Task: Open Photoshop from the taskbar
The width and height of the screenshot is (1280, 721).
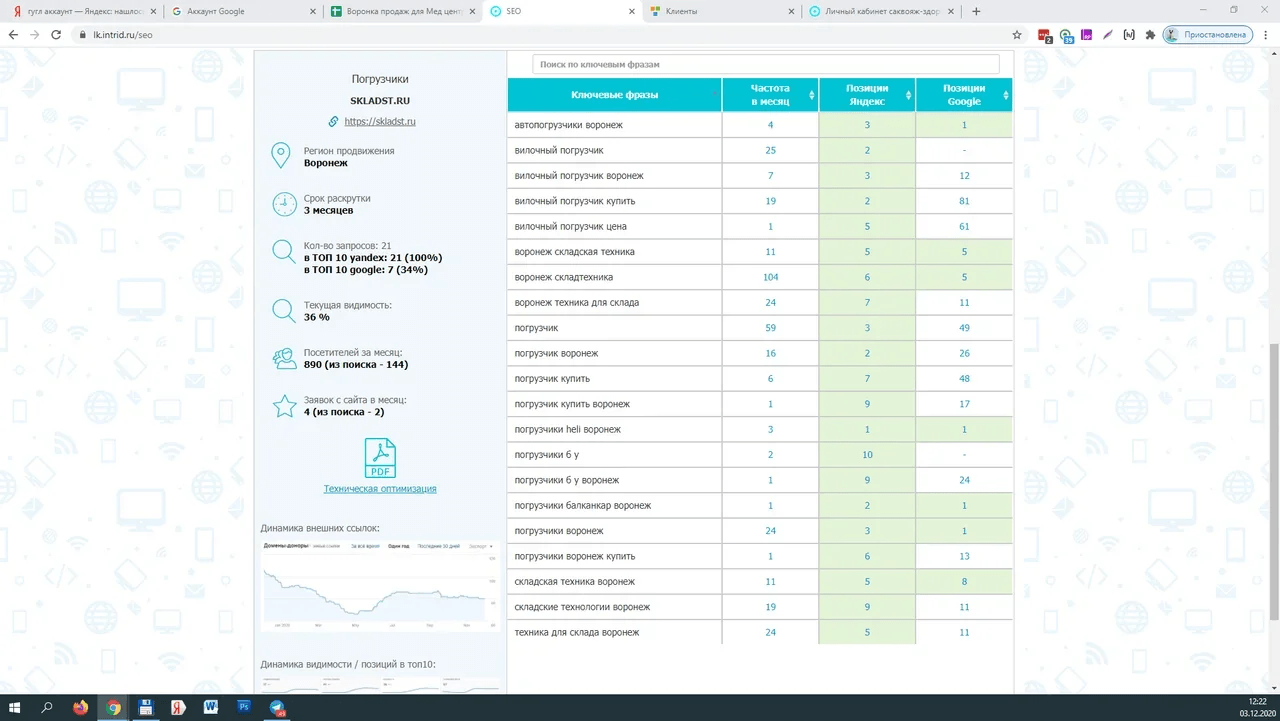Action: point(243,708)
